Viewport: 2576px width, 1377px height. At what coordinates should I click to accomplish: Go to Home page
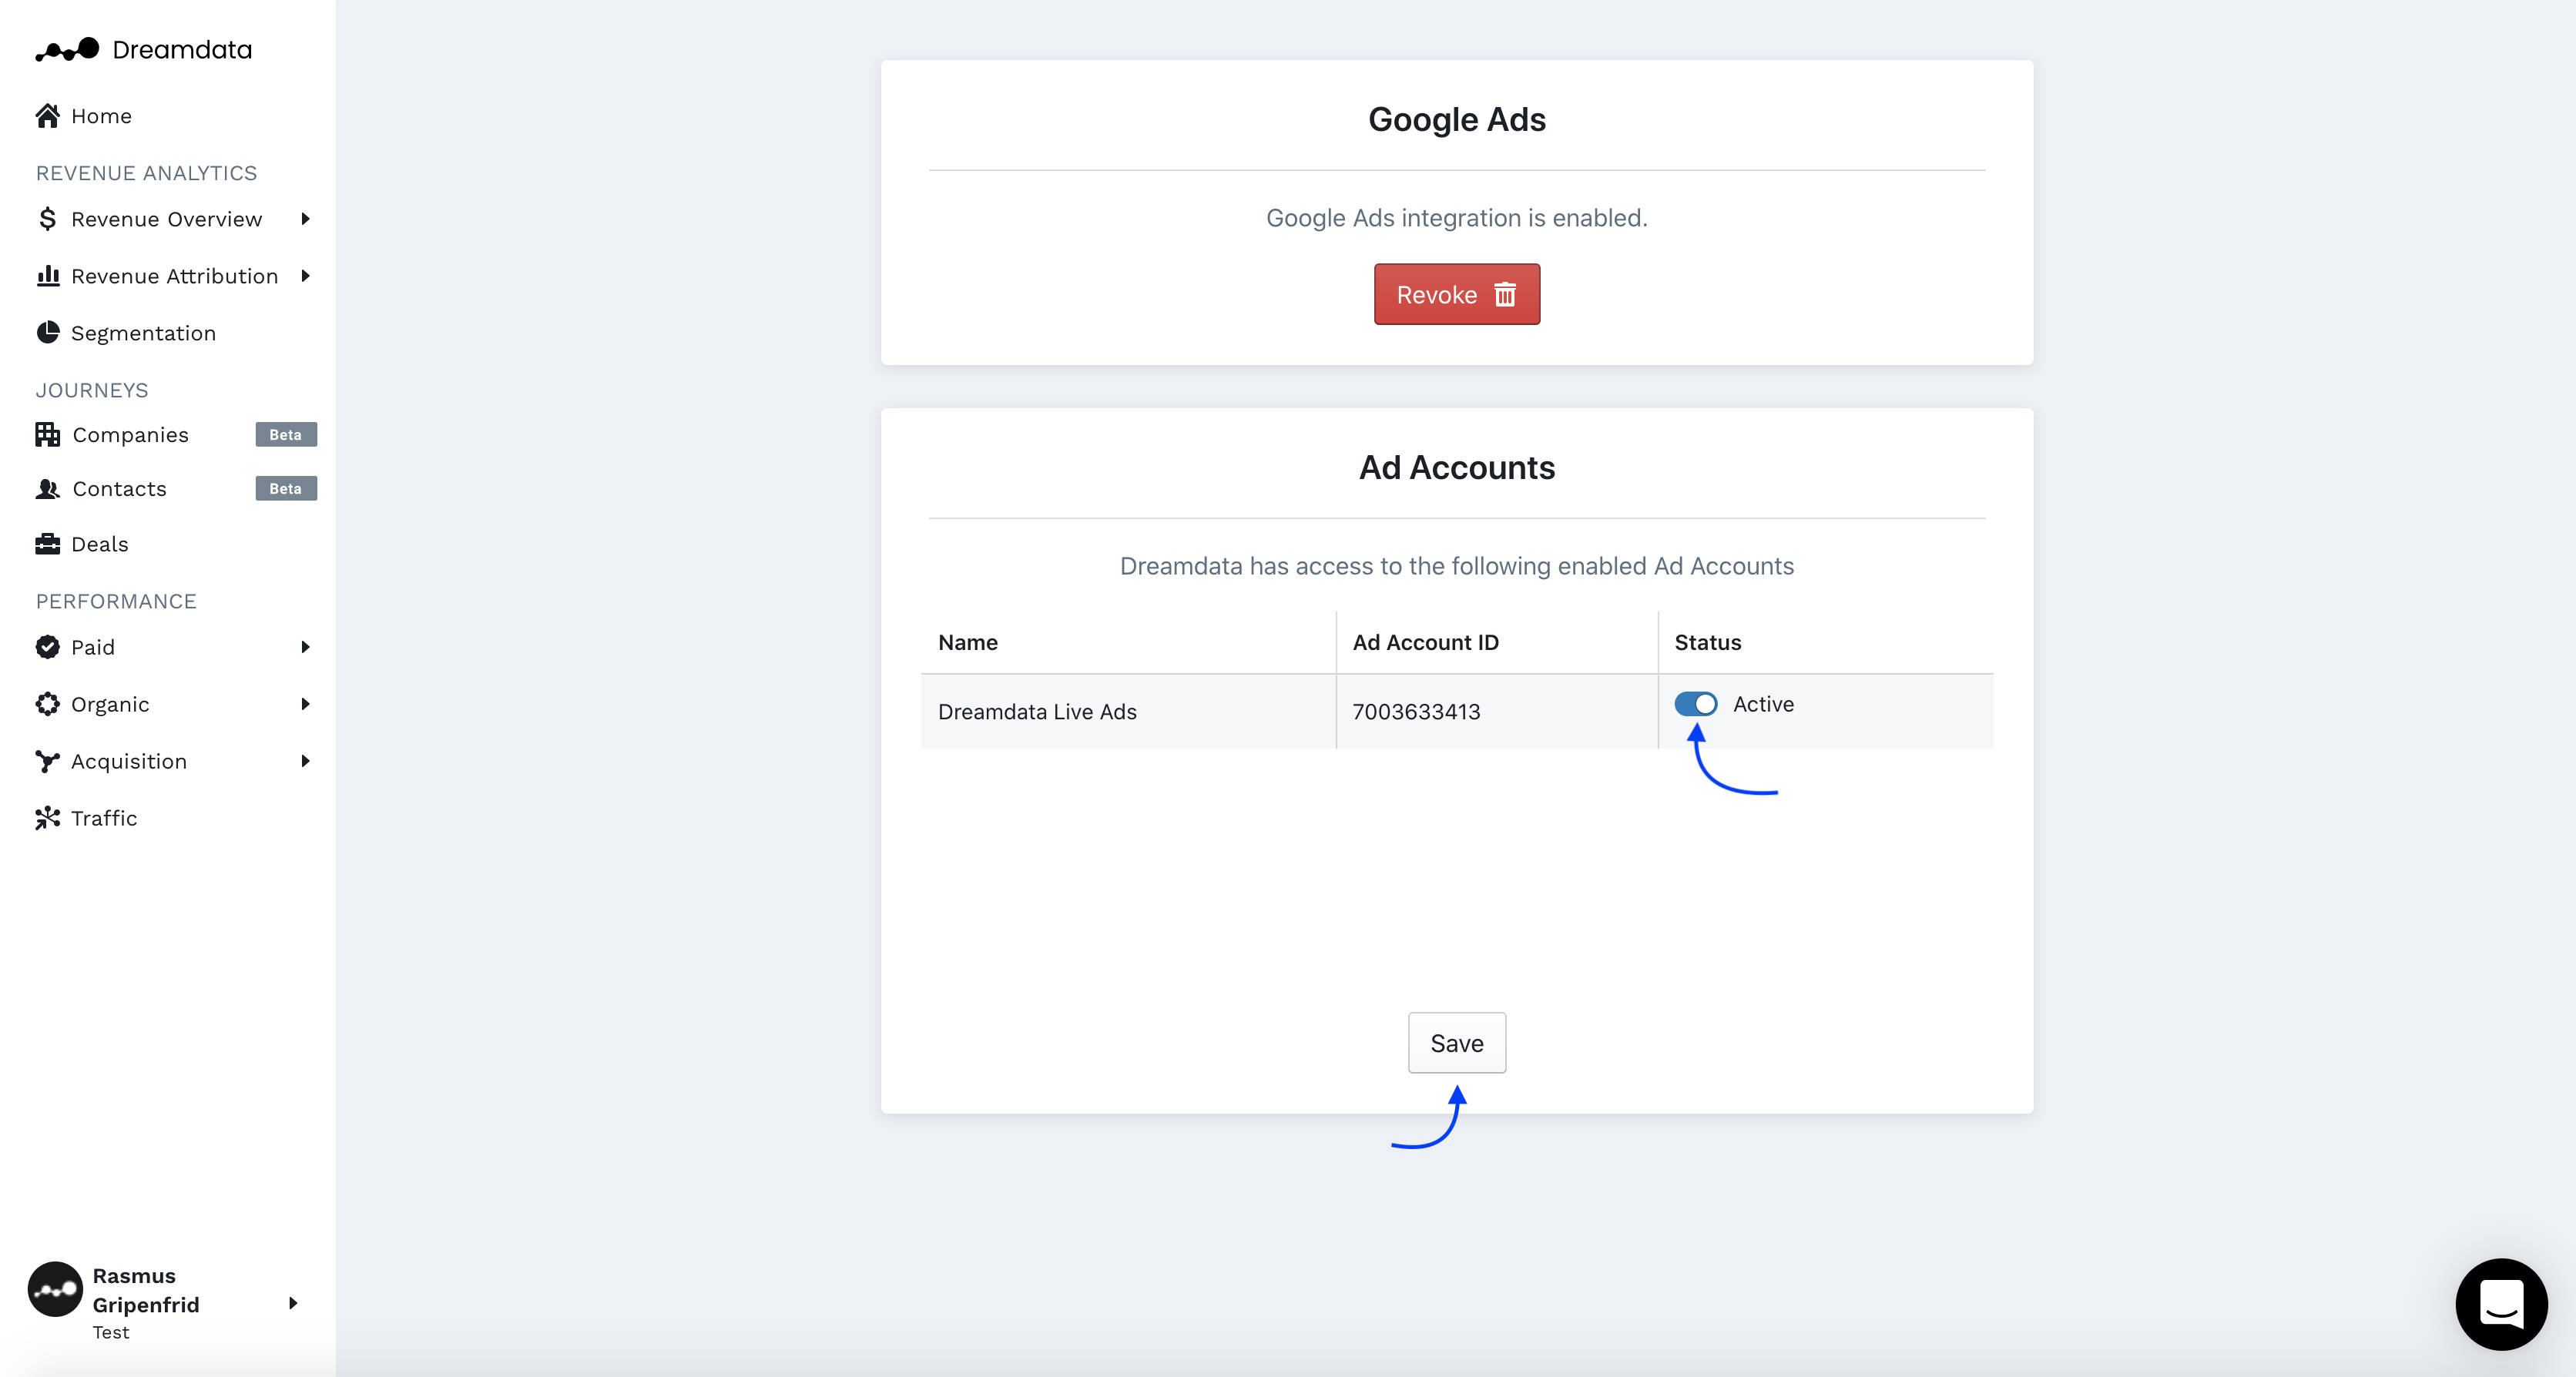pyautogui.click(x=102, y=116)
